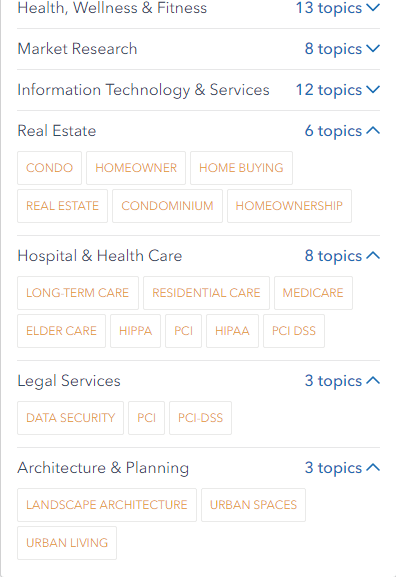Screen dimensions: 396x577
Task: Choose the LANDSCAPE ARCHITECTURE tag
Action: (107, 505)
